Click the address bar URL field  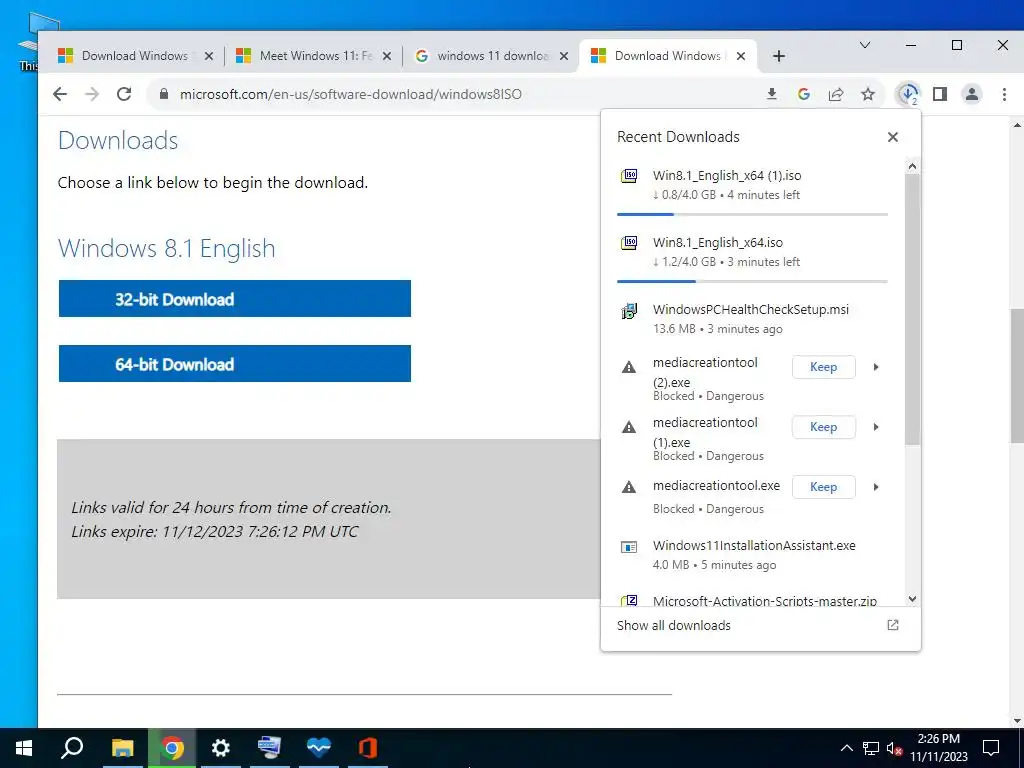(x=351, y=94)
